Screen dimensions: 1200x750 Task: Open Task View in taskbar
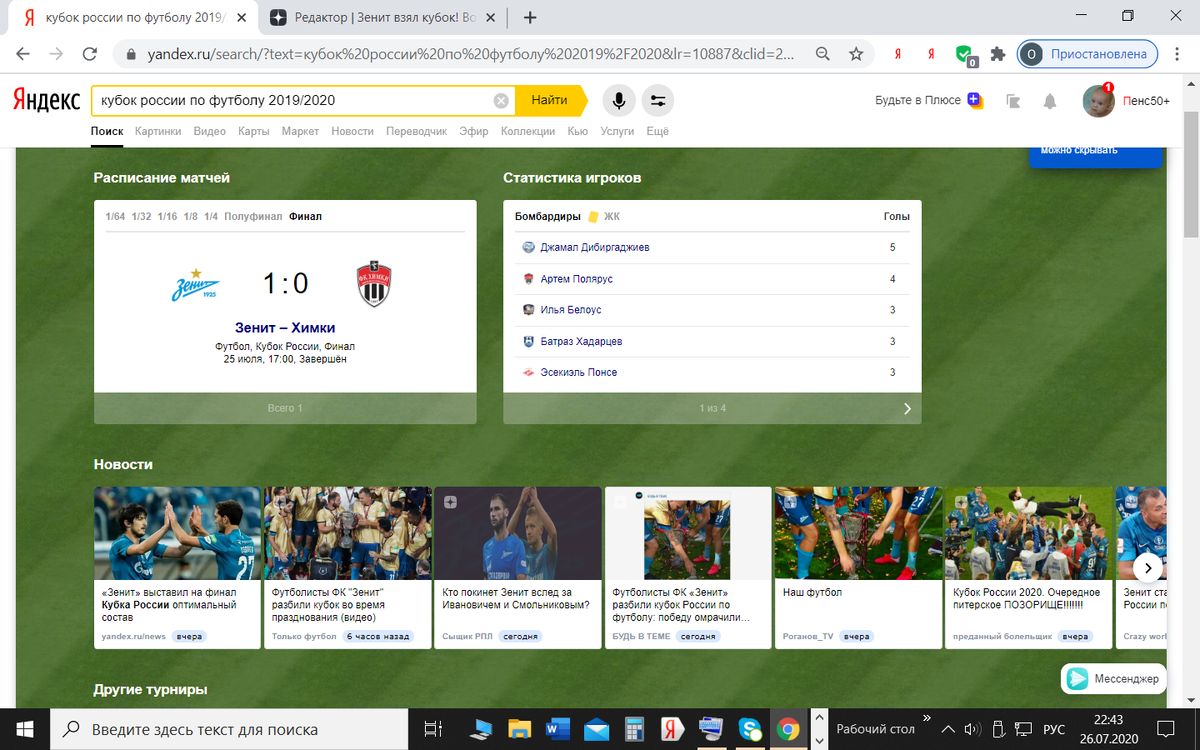point(432,729)
